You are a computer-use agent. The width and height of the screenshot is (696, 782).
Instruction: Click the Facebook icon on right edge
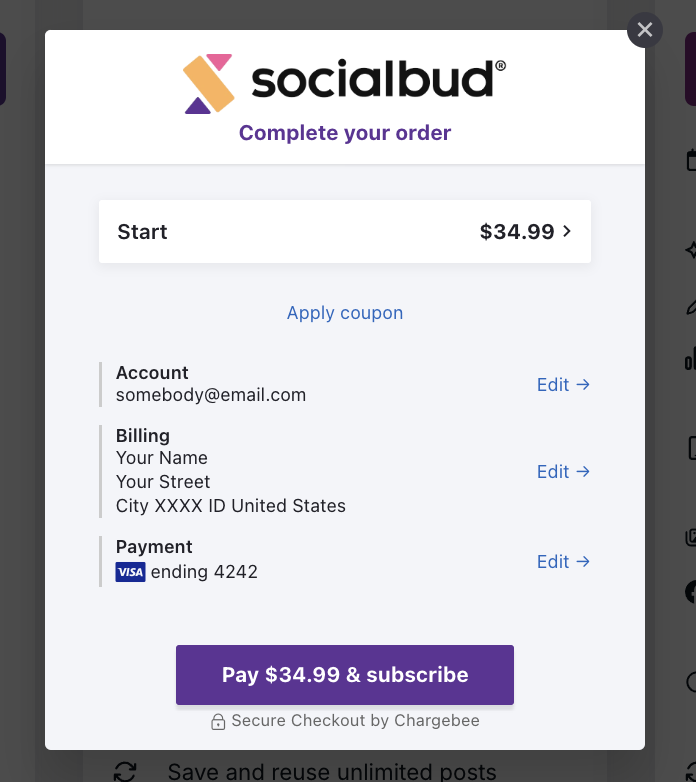[691, 592]
